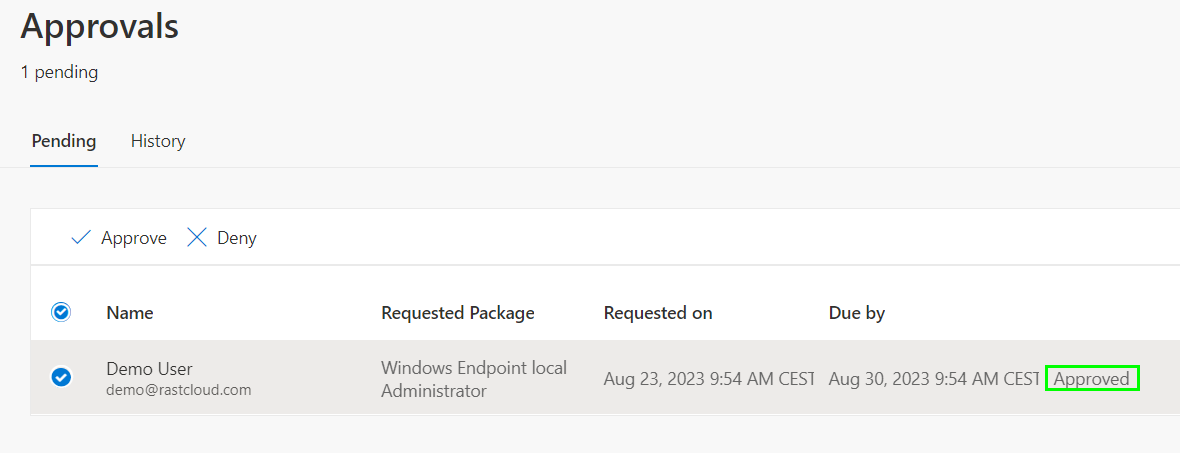Click the Aug 30, 2023 due date
The image size is (1180, 453).
(x=934, y=379)
